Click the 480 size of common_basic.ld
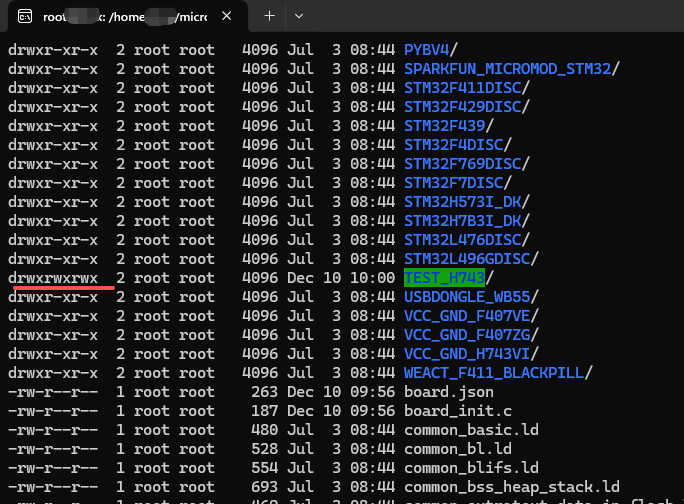 pyautogui.click(x=264, y=430)
